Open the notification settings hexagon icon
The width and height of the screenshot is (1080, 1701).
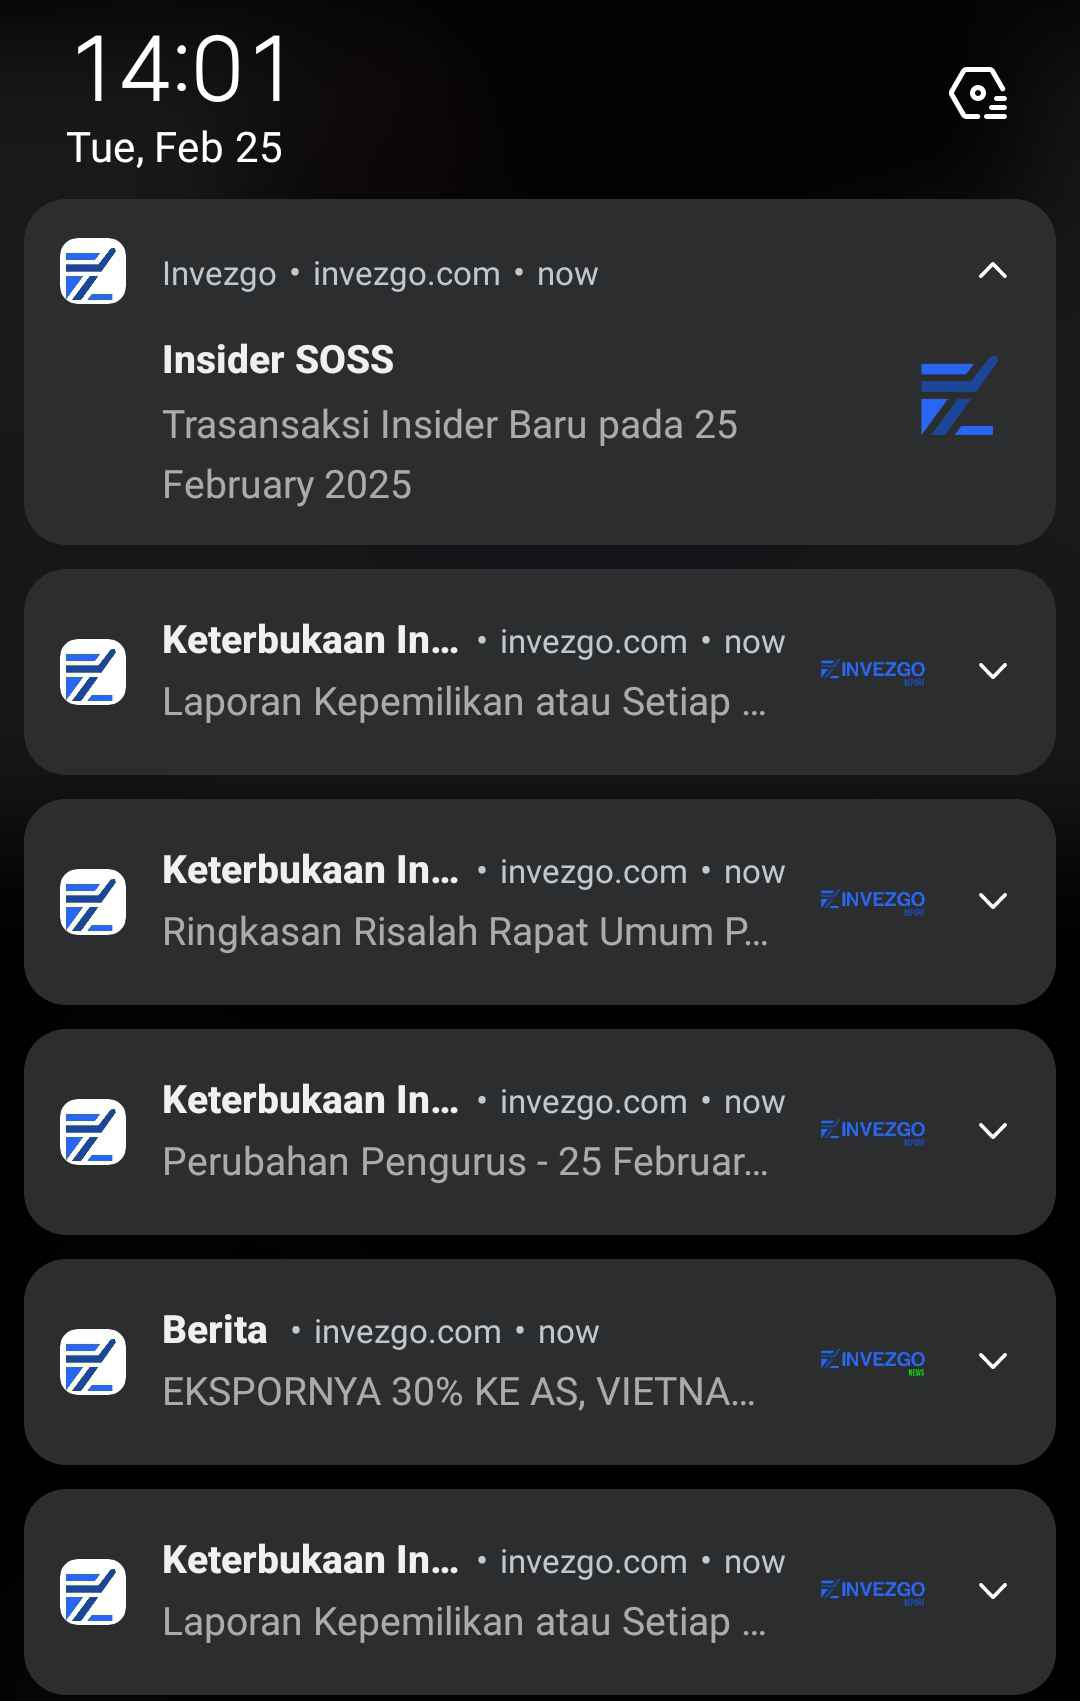click(x=977, y=93)
